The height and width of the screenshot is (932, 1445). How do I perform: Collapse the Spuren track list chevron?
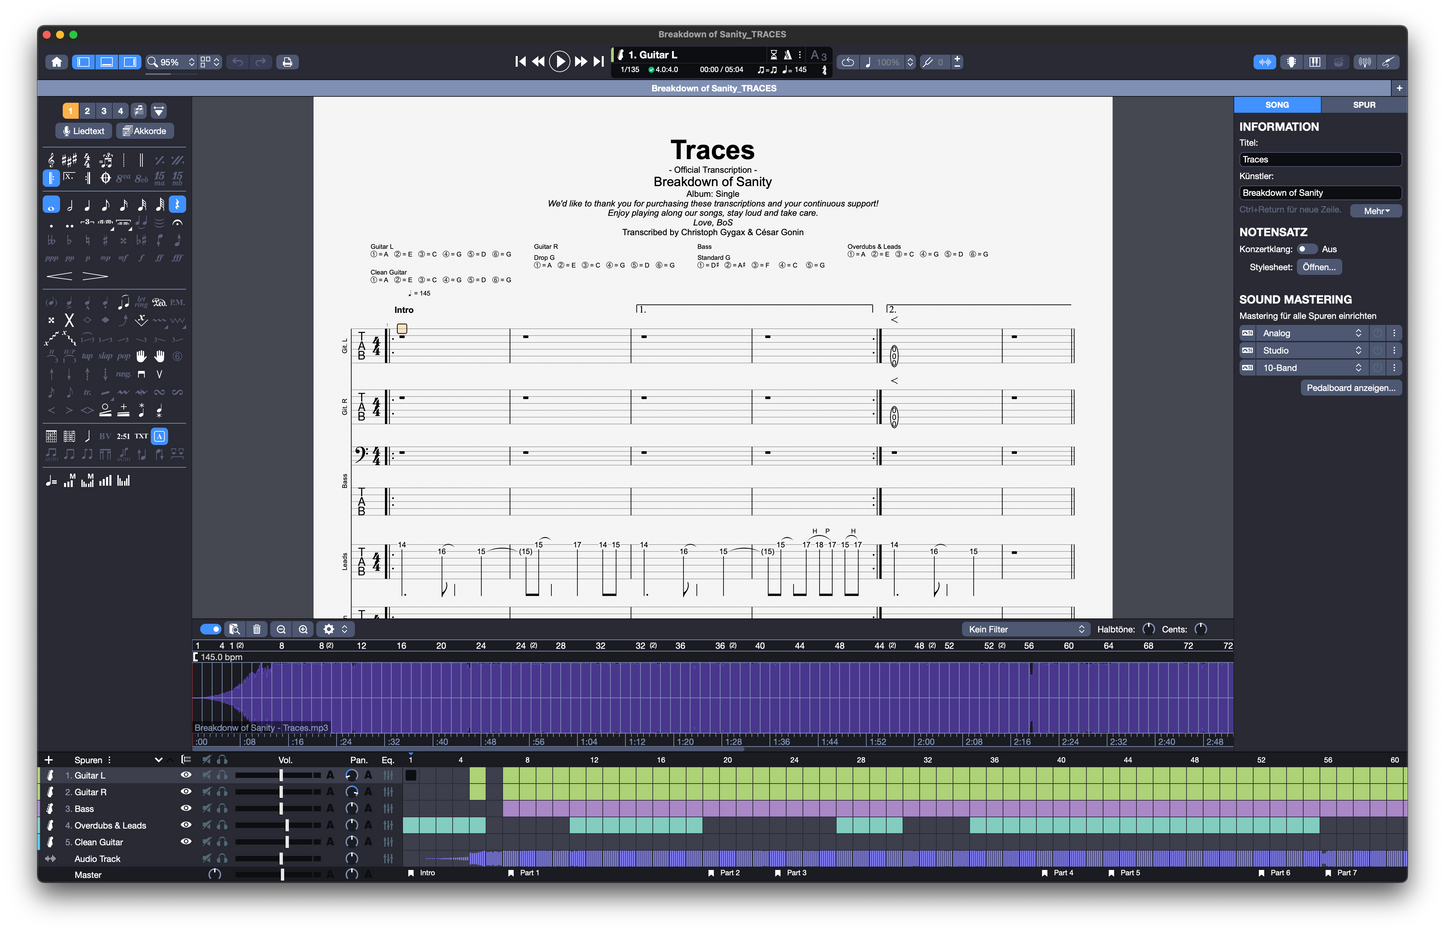pyautogui.click(x=158, y=760)
